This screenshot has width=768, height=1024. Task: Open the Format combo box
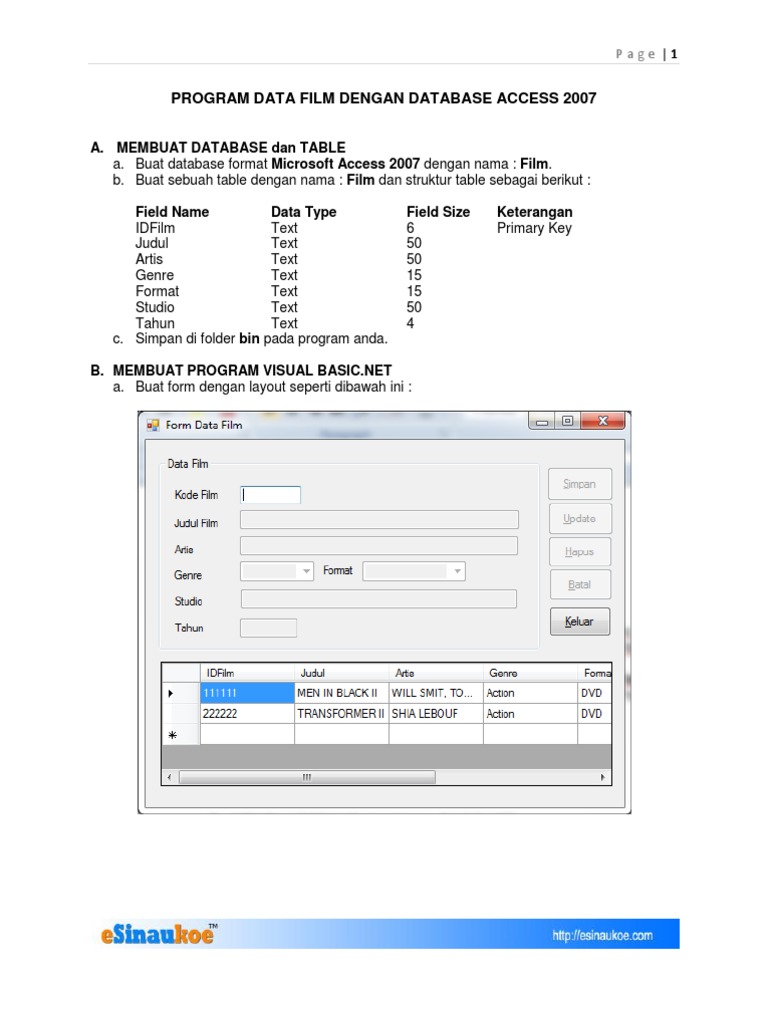(x=414, y=571)
